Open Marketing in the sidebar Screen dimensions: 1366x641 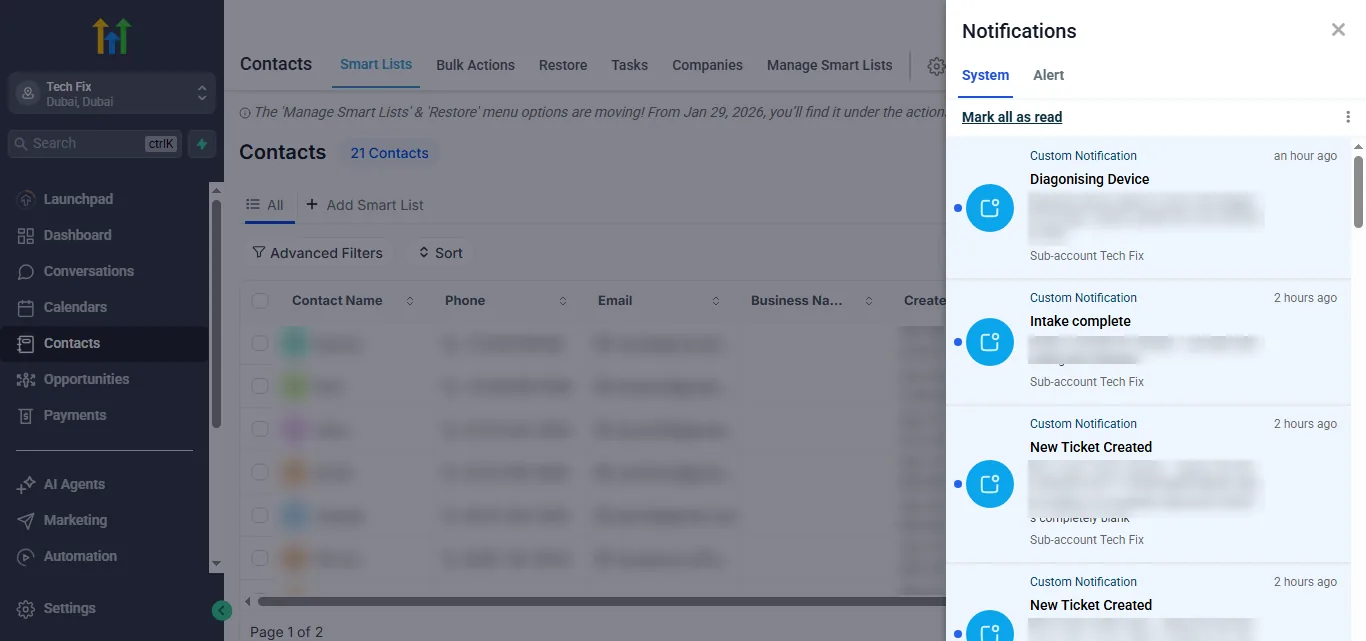pos(104,520)
